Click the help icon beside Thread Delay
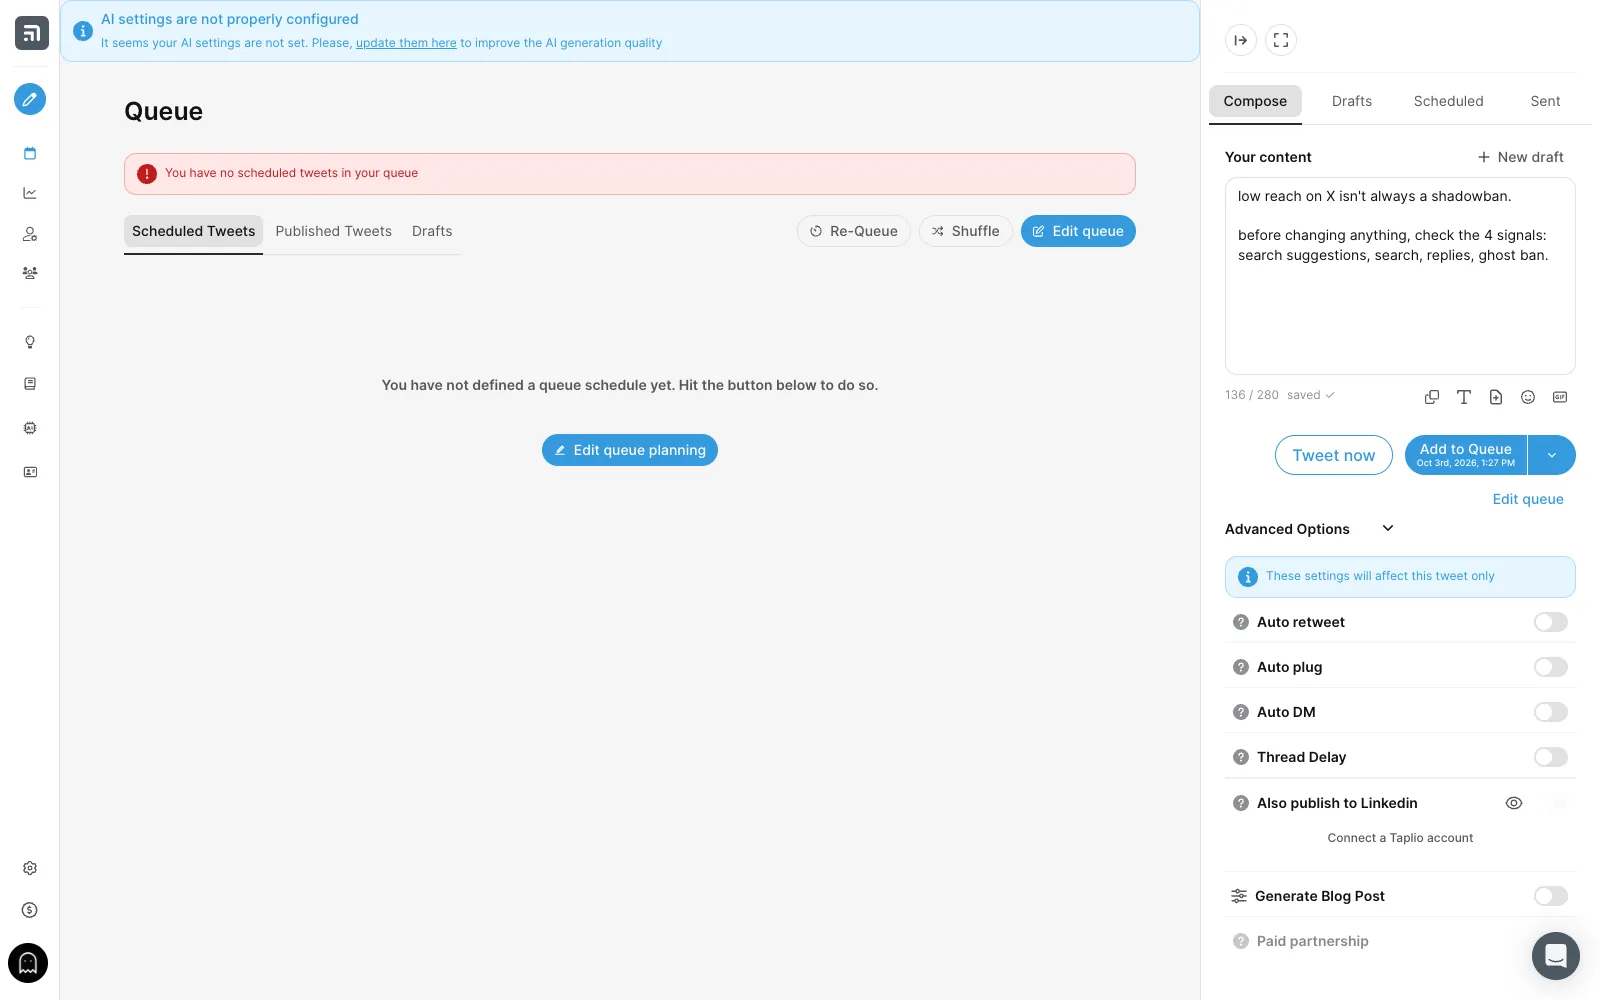Viewport: 1600px width, 1000px height. click(x=1241, y=757)
